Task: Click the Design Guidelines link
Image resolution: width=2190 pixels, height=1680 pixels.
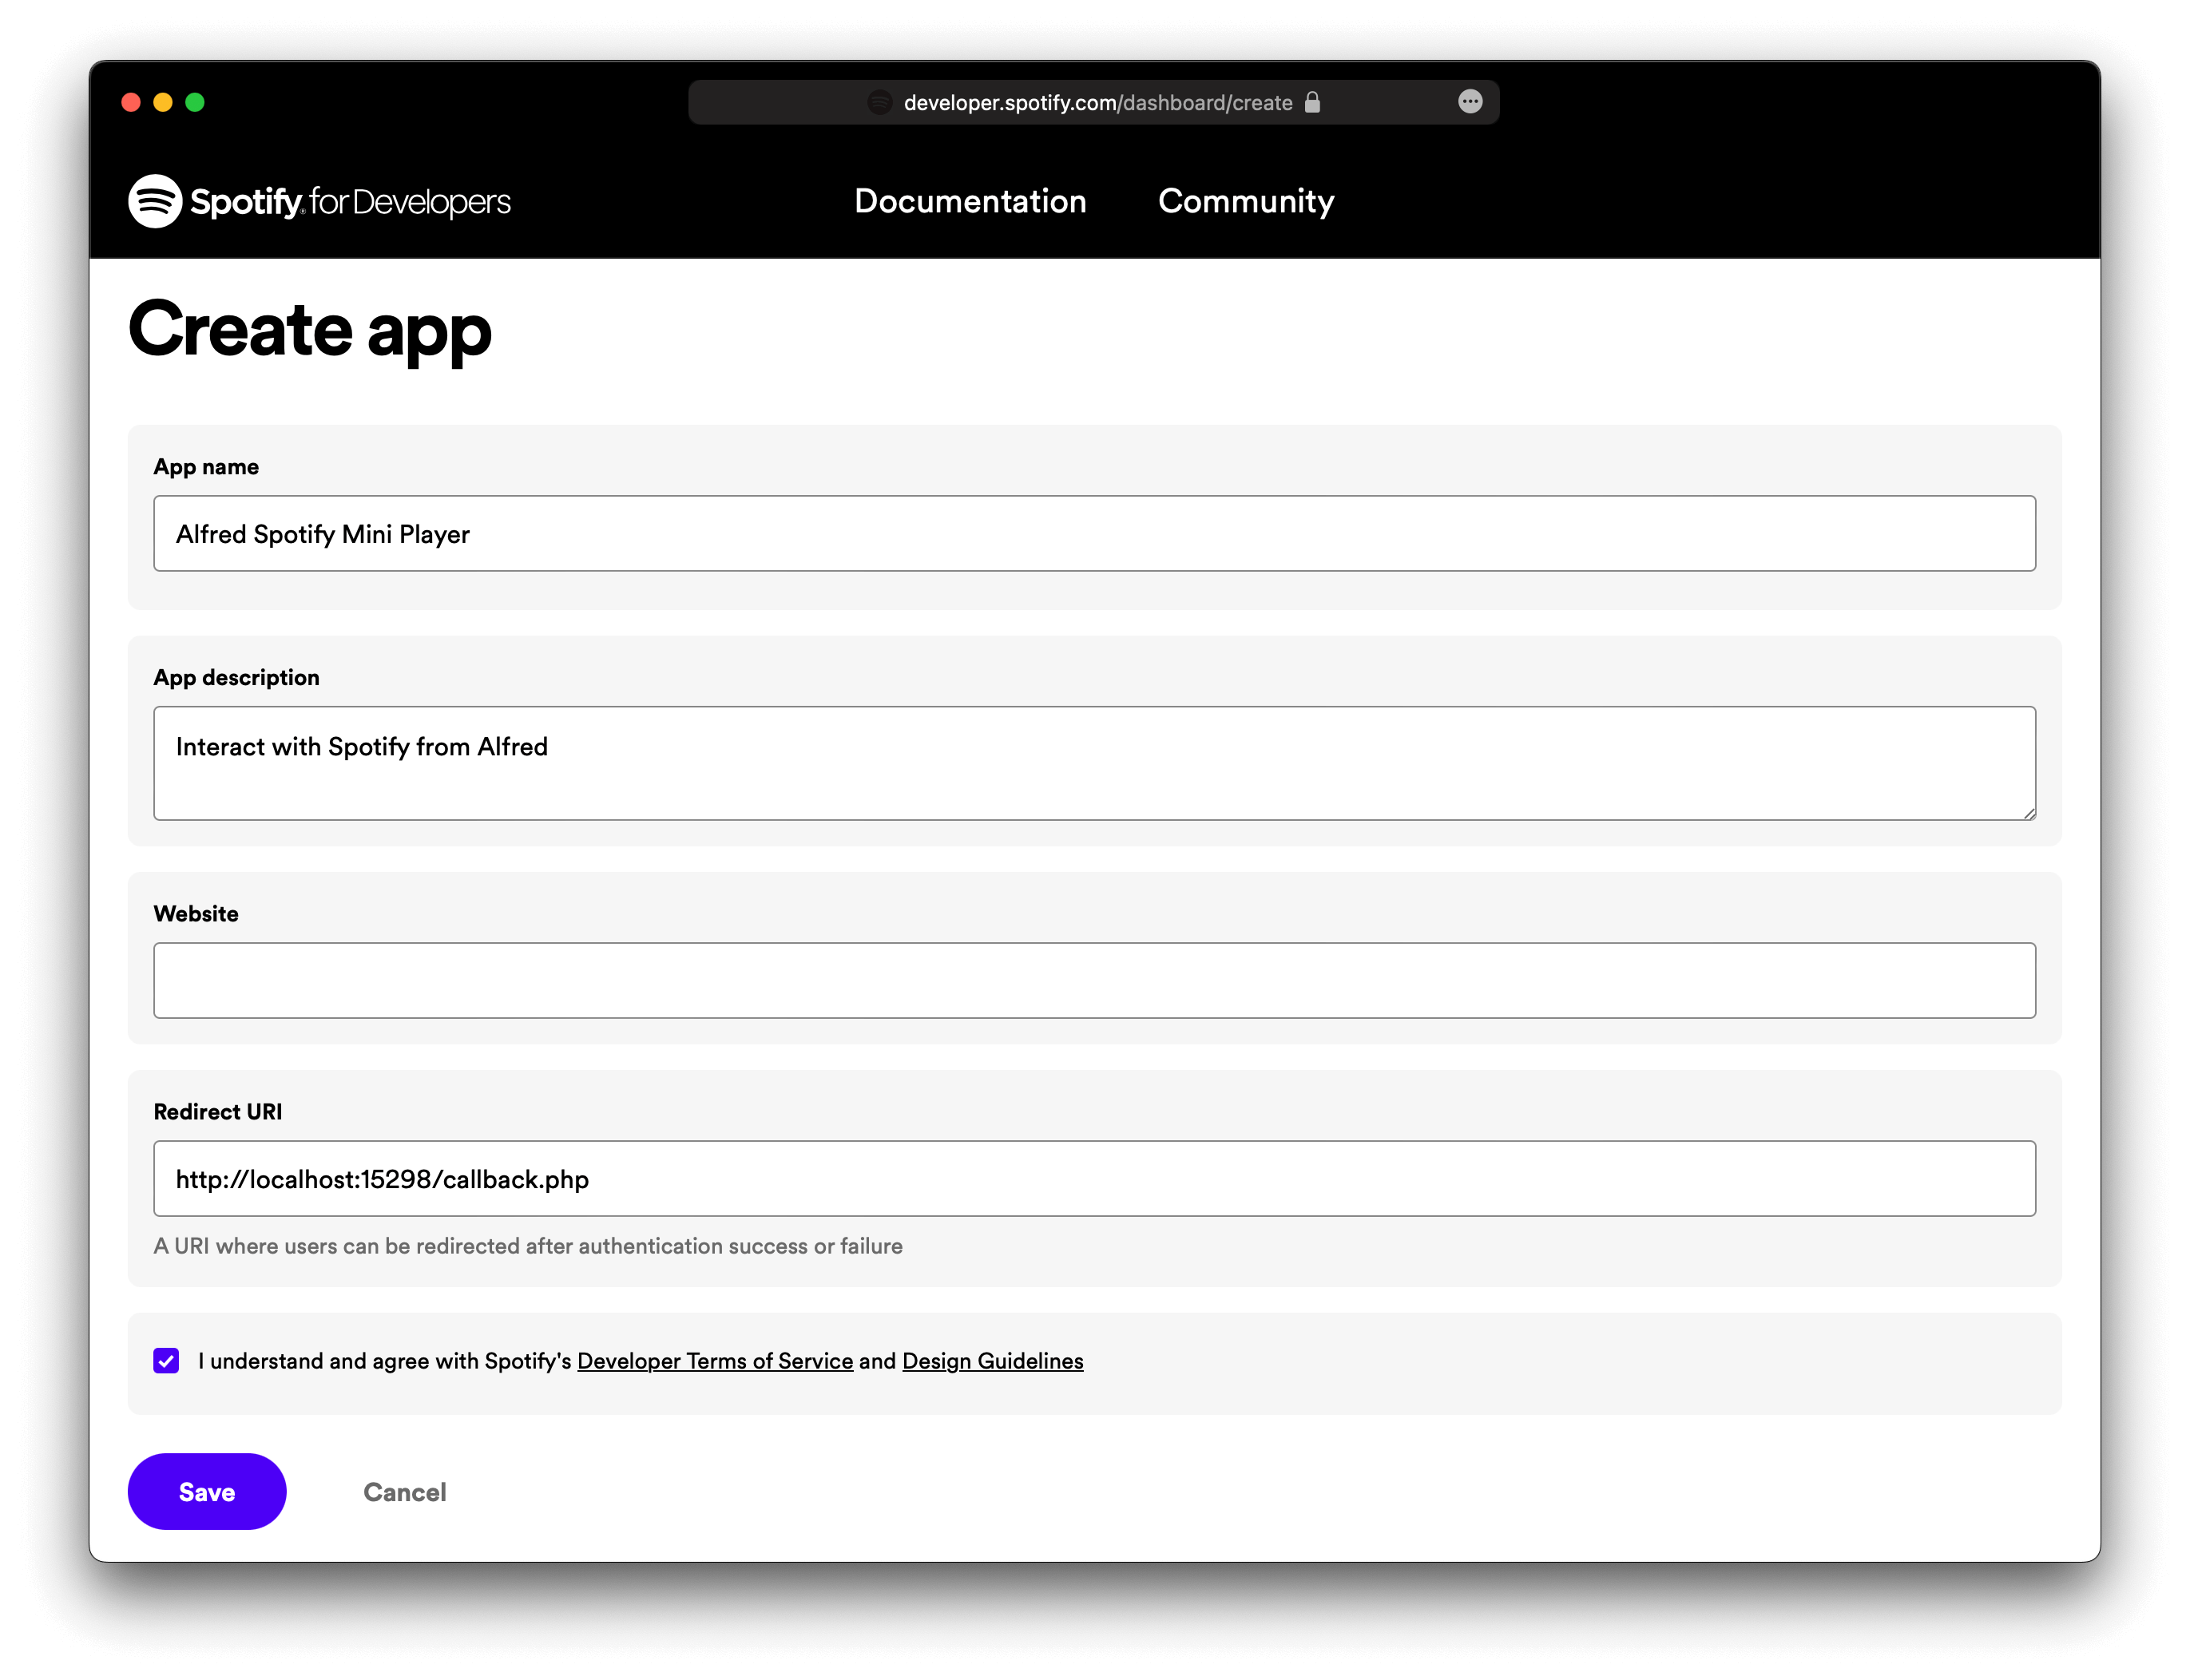Action: pyautogui.click(x=994, y=1361)
